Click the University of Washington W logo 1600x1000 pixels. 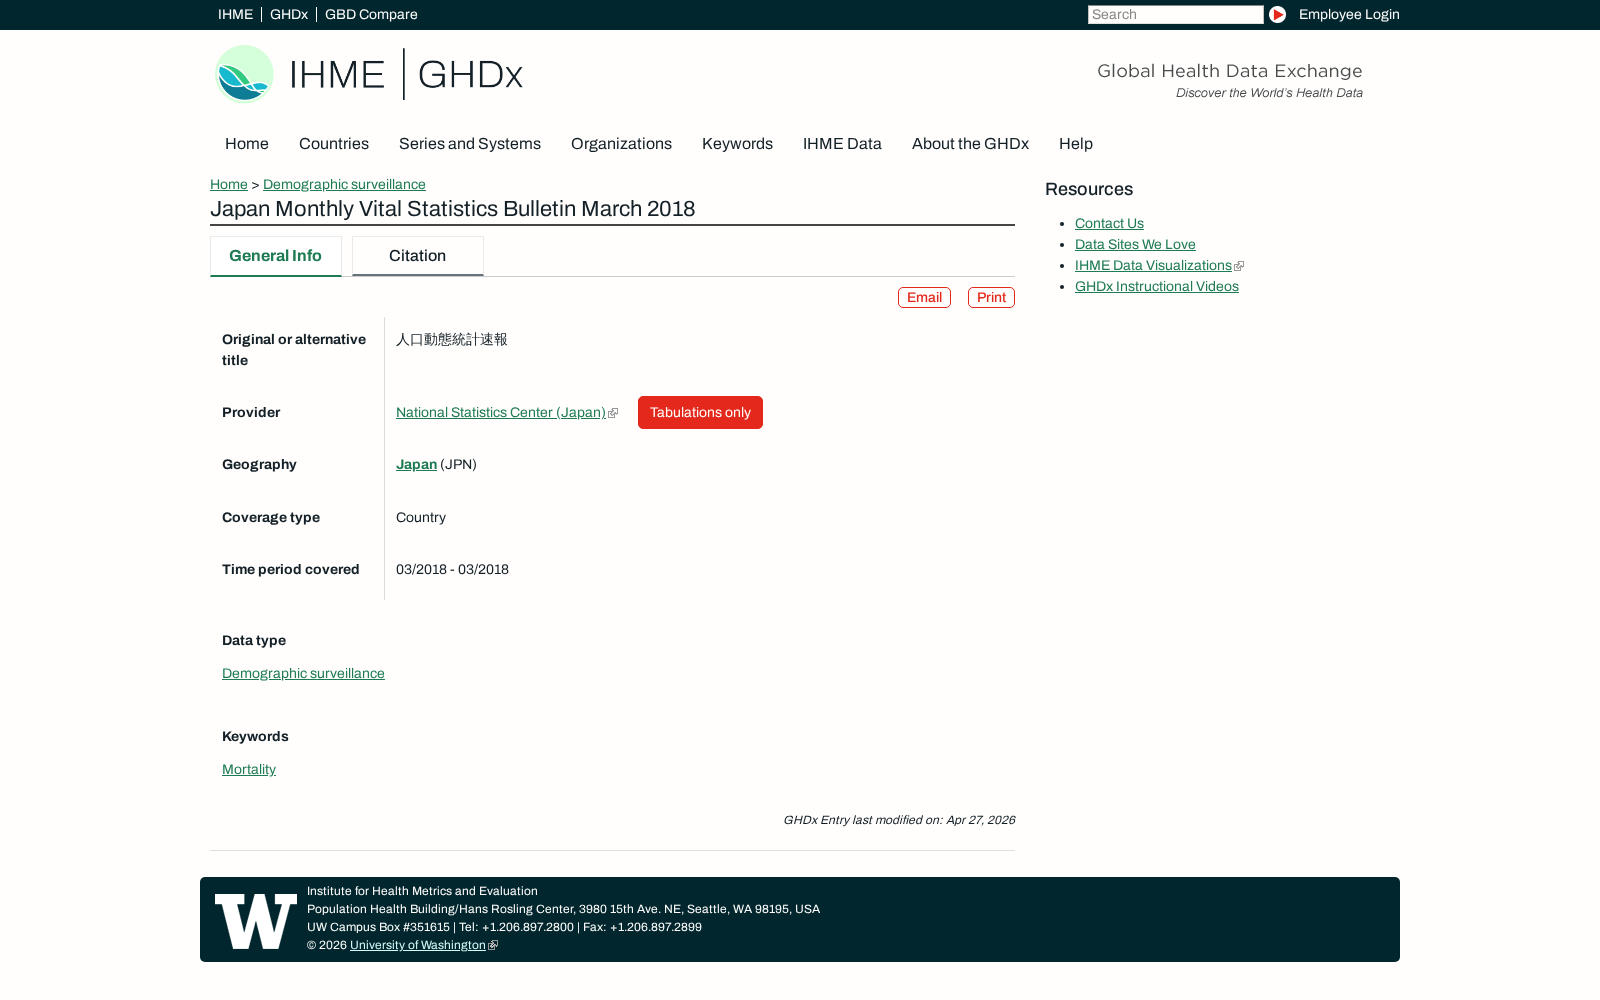coord(256,921)
